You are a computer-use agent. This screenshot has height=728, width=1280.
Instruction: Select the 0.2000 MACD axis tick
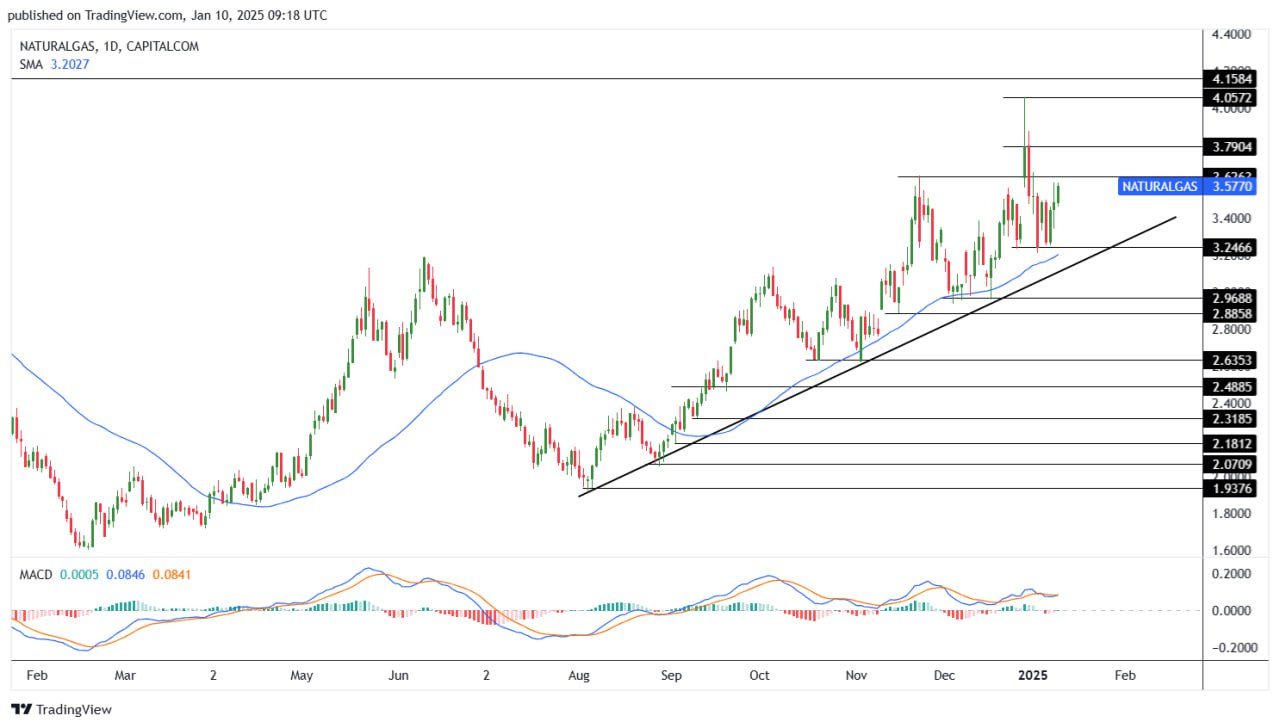pos(1231,574)
